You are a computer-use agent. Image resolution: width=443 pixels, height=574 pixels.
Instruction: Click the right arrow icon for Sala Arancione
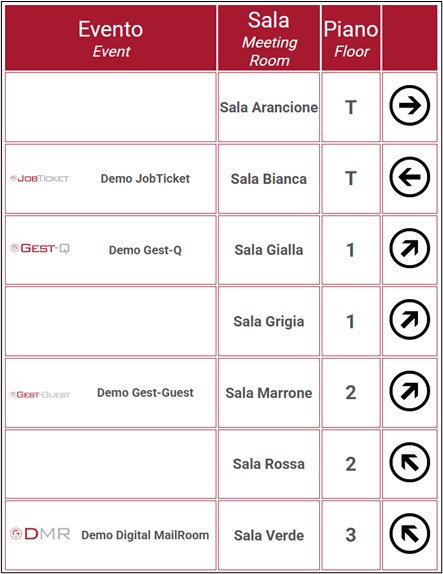coord(409,105)
